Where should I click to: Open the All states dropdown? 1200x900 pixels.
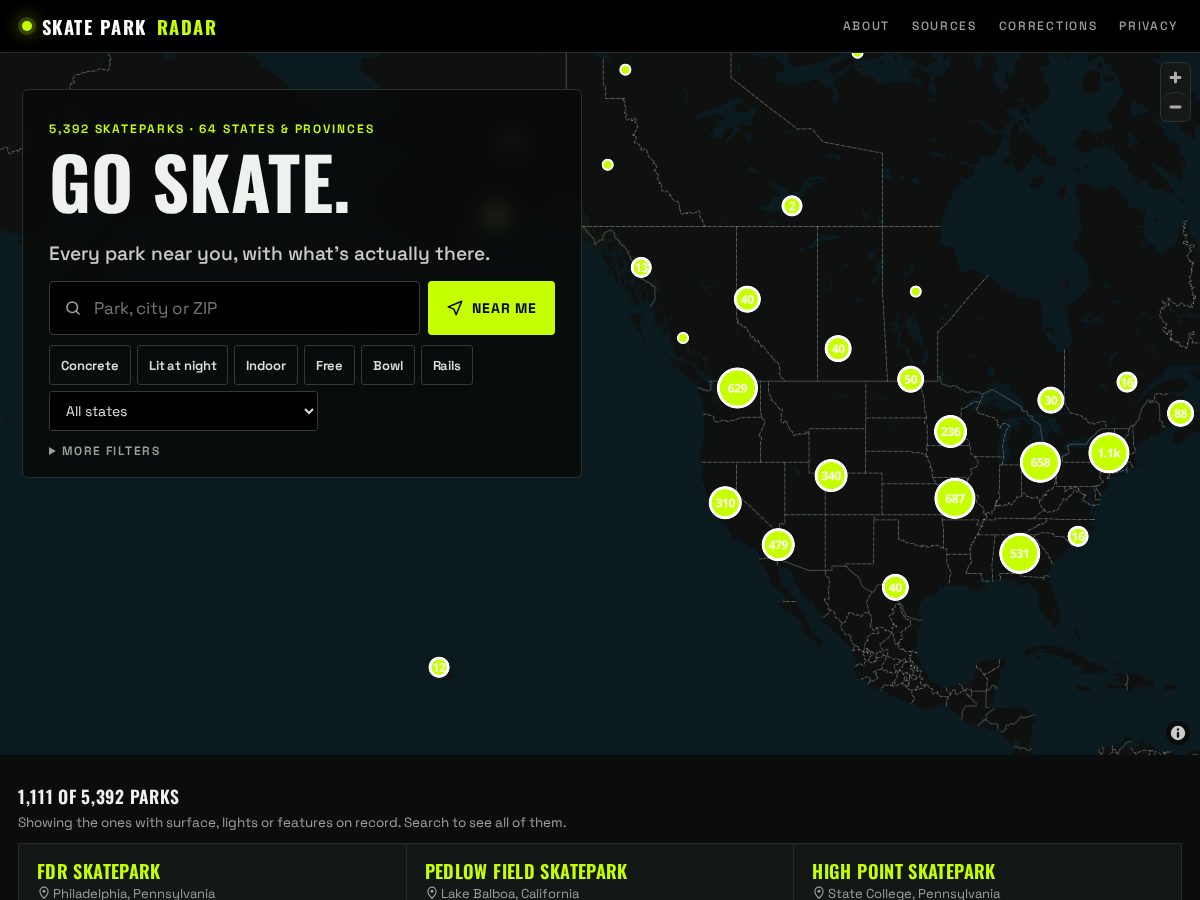pyautogui.click(x=183, y=411)
